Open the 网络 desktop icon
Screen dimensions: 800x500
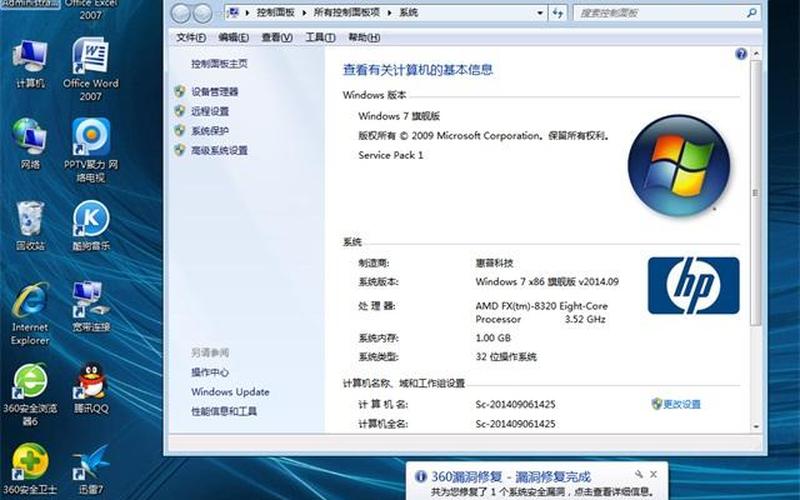pyautogui.click(x=30, y=144)
